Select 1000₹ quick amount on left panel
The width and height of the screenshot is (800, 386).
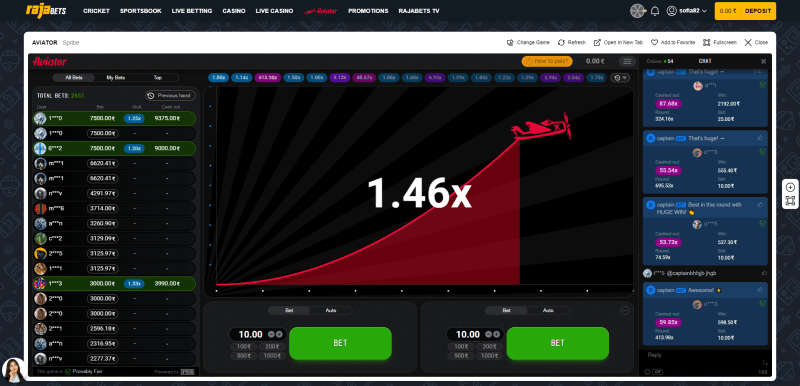pyautogui.click(x=272, y=356)
